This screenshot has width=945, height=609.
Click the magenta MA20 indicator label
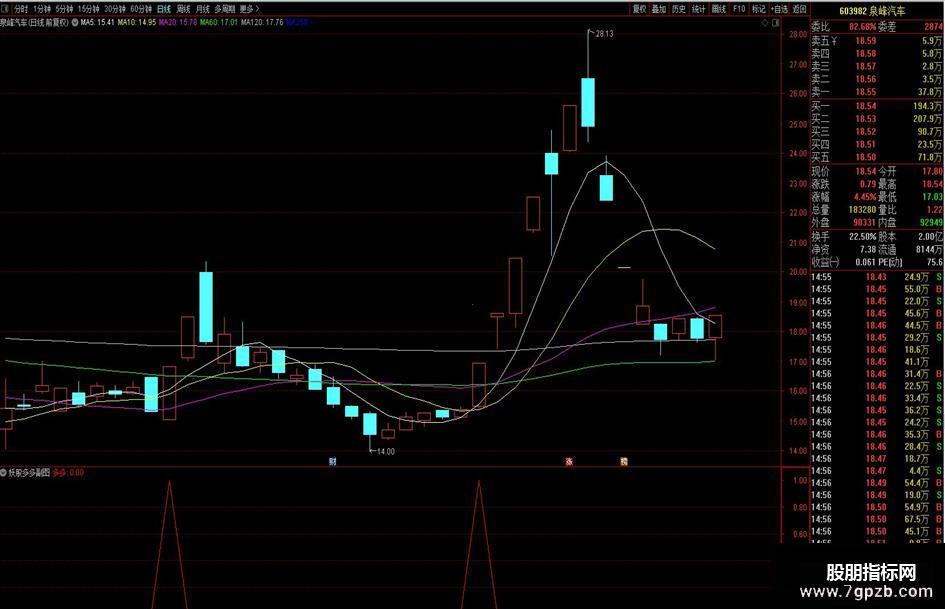[178, 22]
